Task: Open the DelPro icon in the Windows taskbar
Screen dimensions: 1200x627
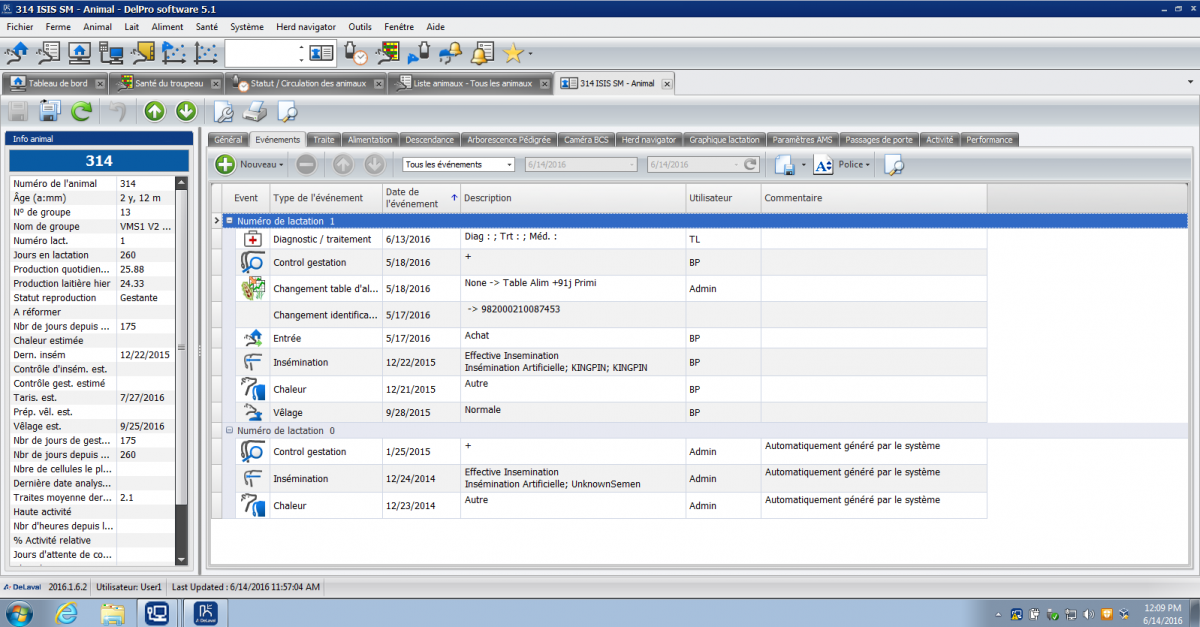Action: pos(203,611)
